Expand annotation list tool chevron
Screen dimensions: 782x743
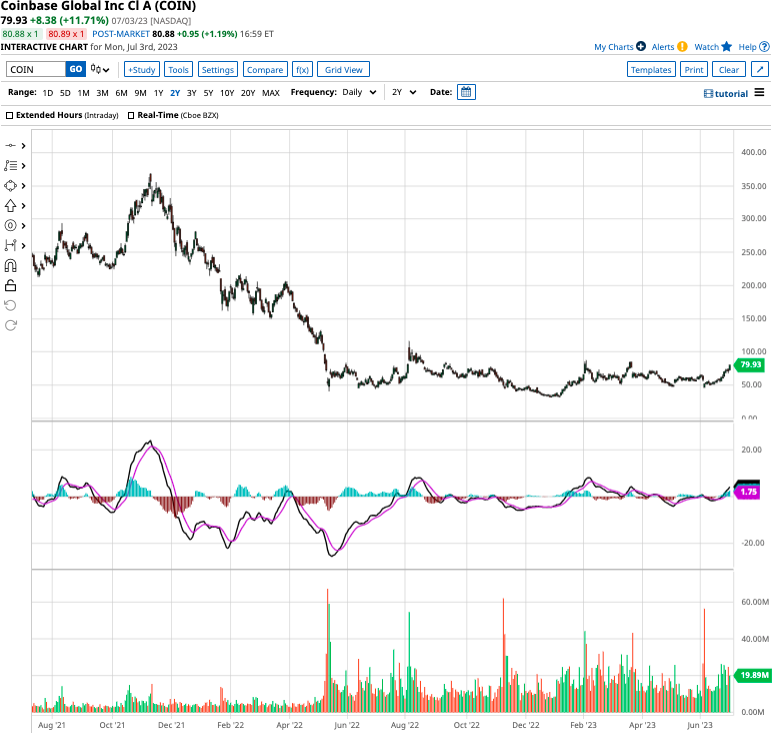click(23, 166)
